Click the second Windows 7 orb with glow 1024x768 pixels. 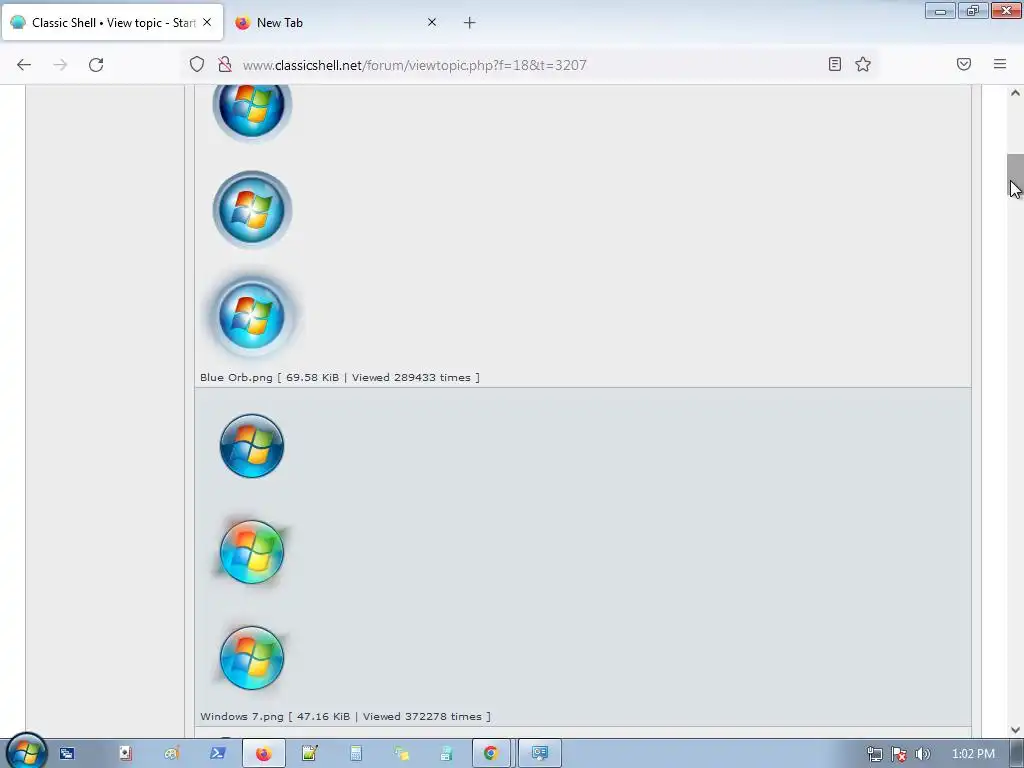252,552
